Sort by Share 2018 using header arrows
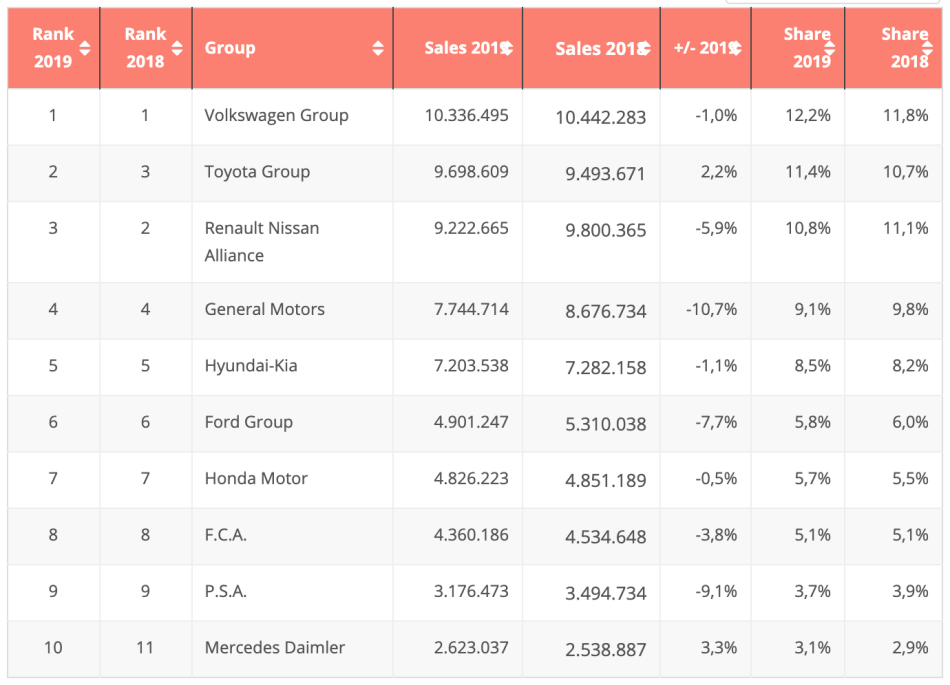950x685 pixels. [927, 48]
